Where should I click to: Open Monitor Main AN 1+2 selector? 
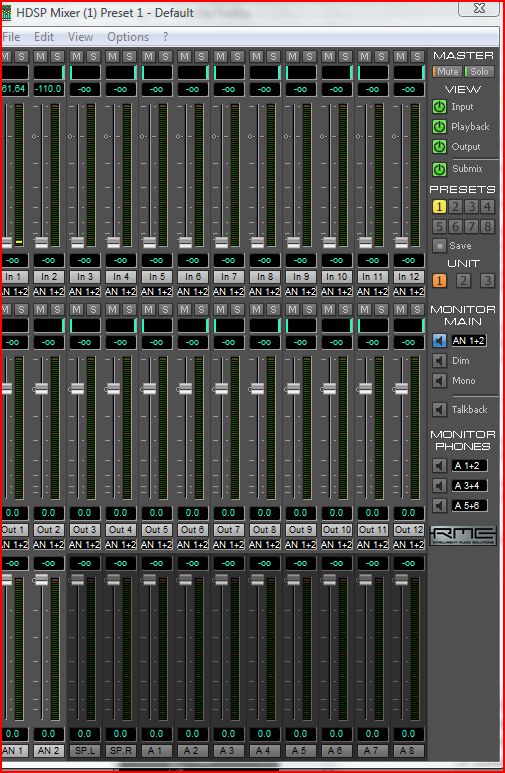click(469, 341)
